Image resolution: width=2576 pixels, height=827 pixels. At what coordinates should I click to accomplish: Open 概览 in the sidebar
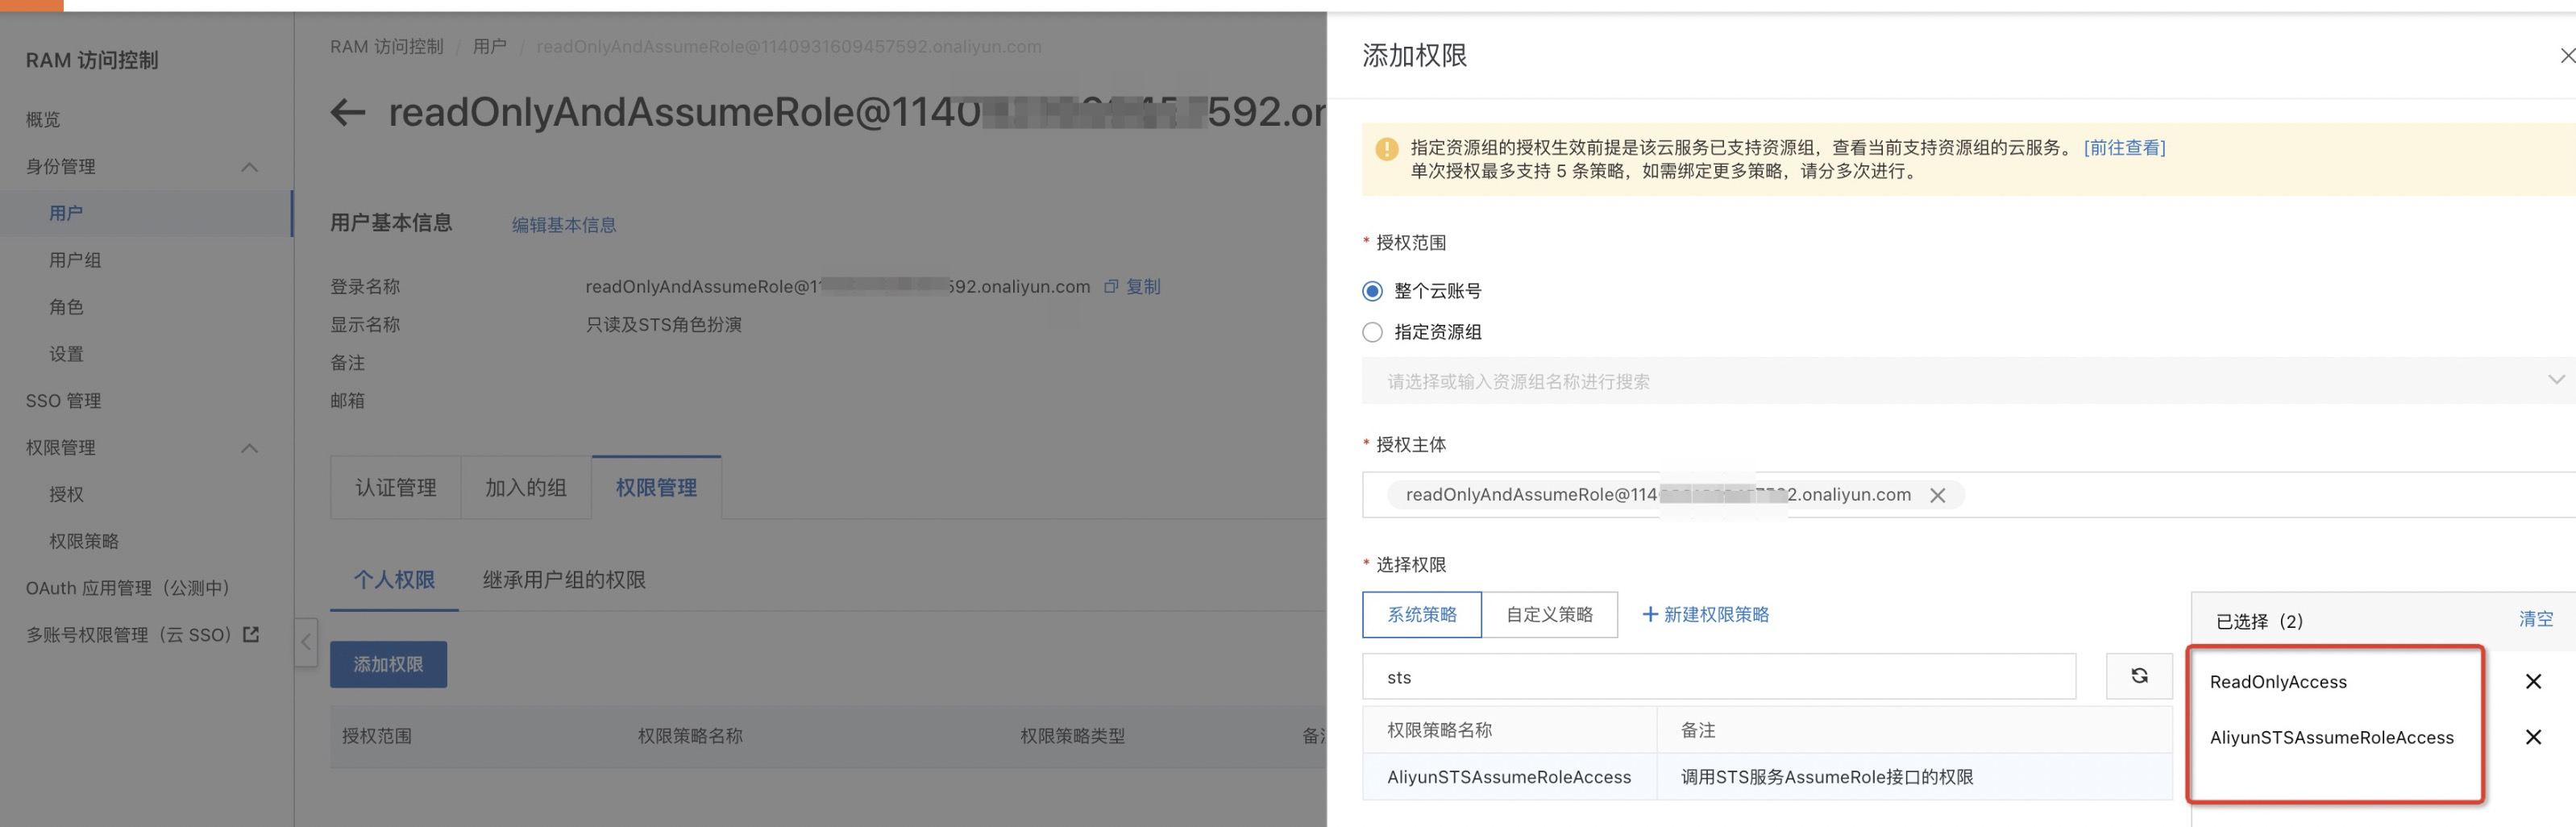(43, 120)
